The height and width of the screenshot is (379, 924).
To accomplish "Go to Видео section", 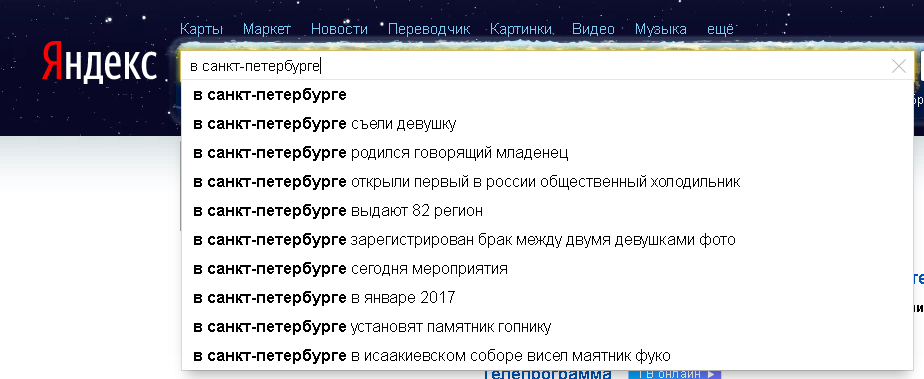I will pos(593,29).
